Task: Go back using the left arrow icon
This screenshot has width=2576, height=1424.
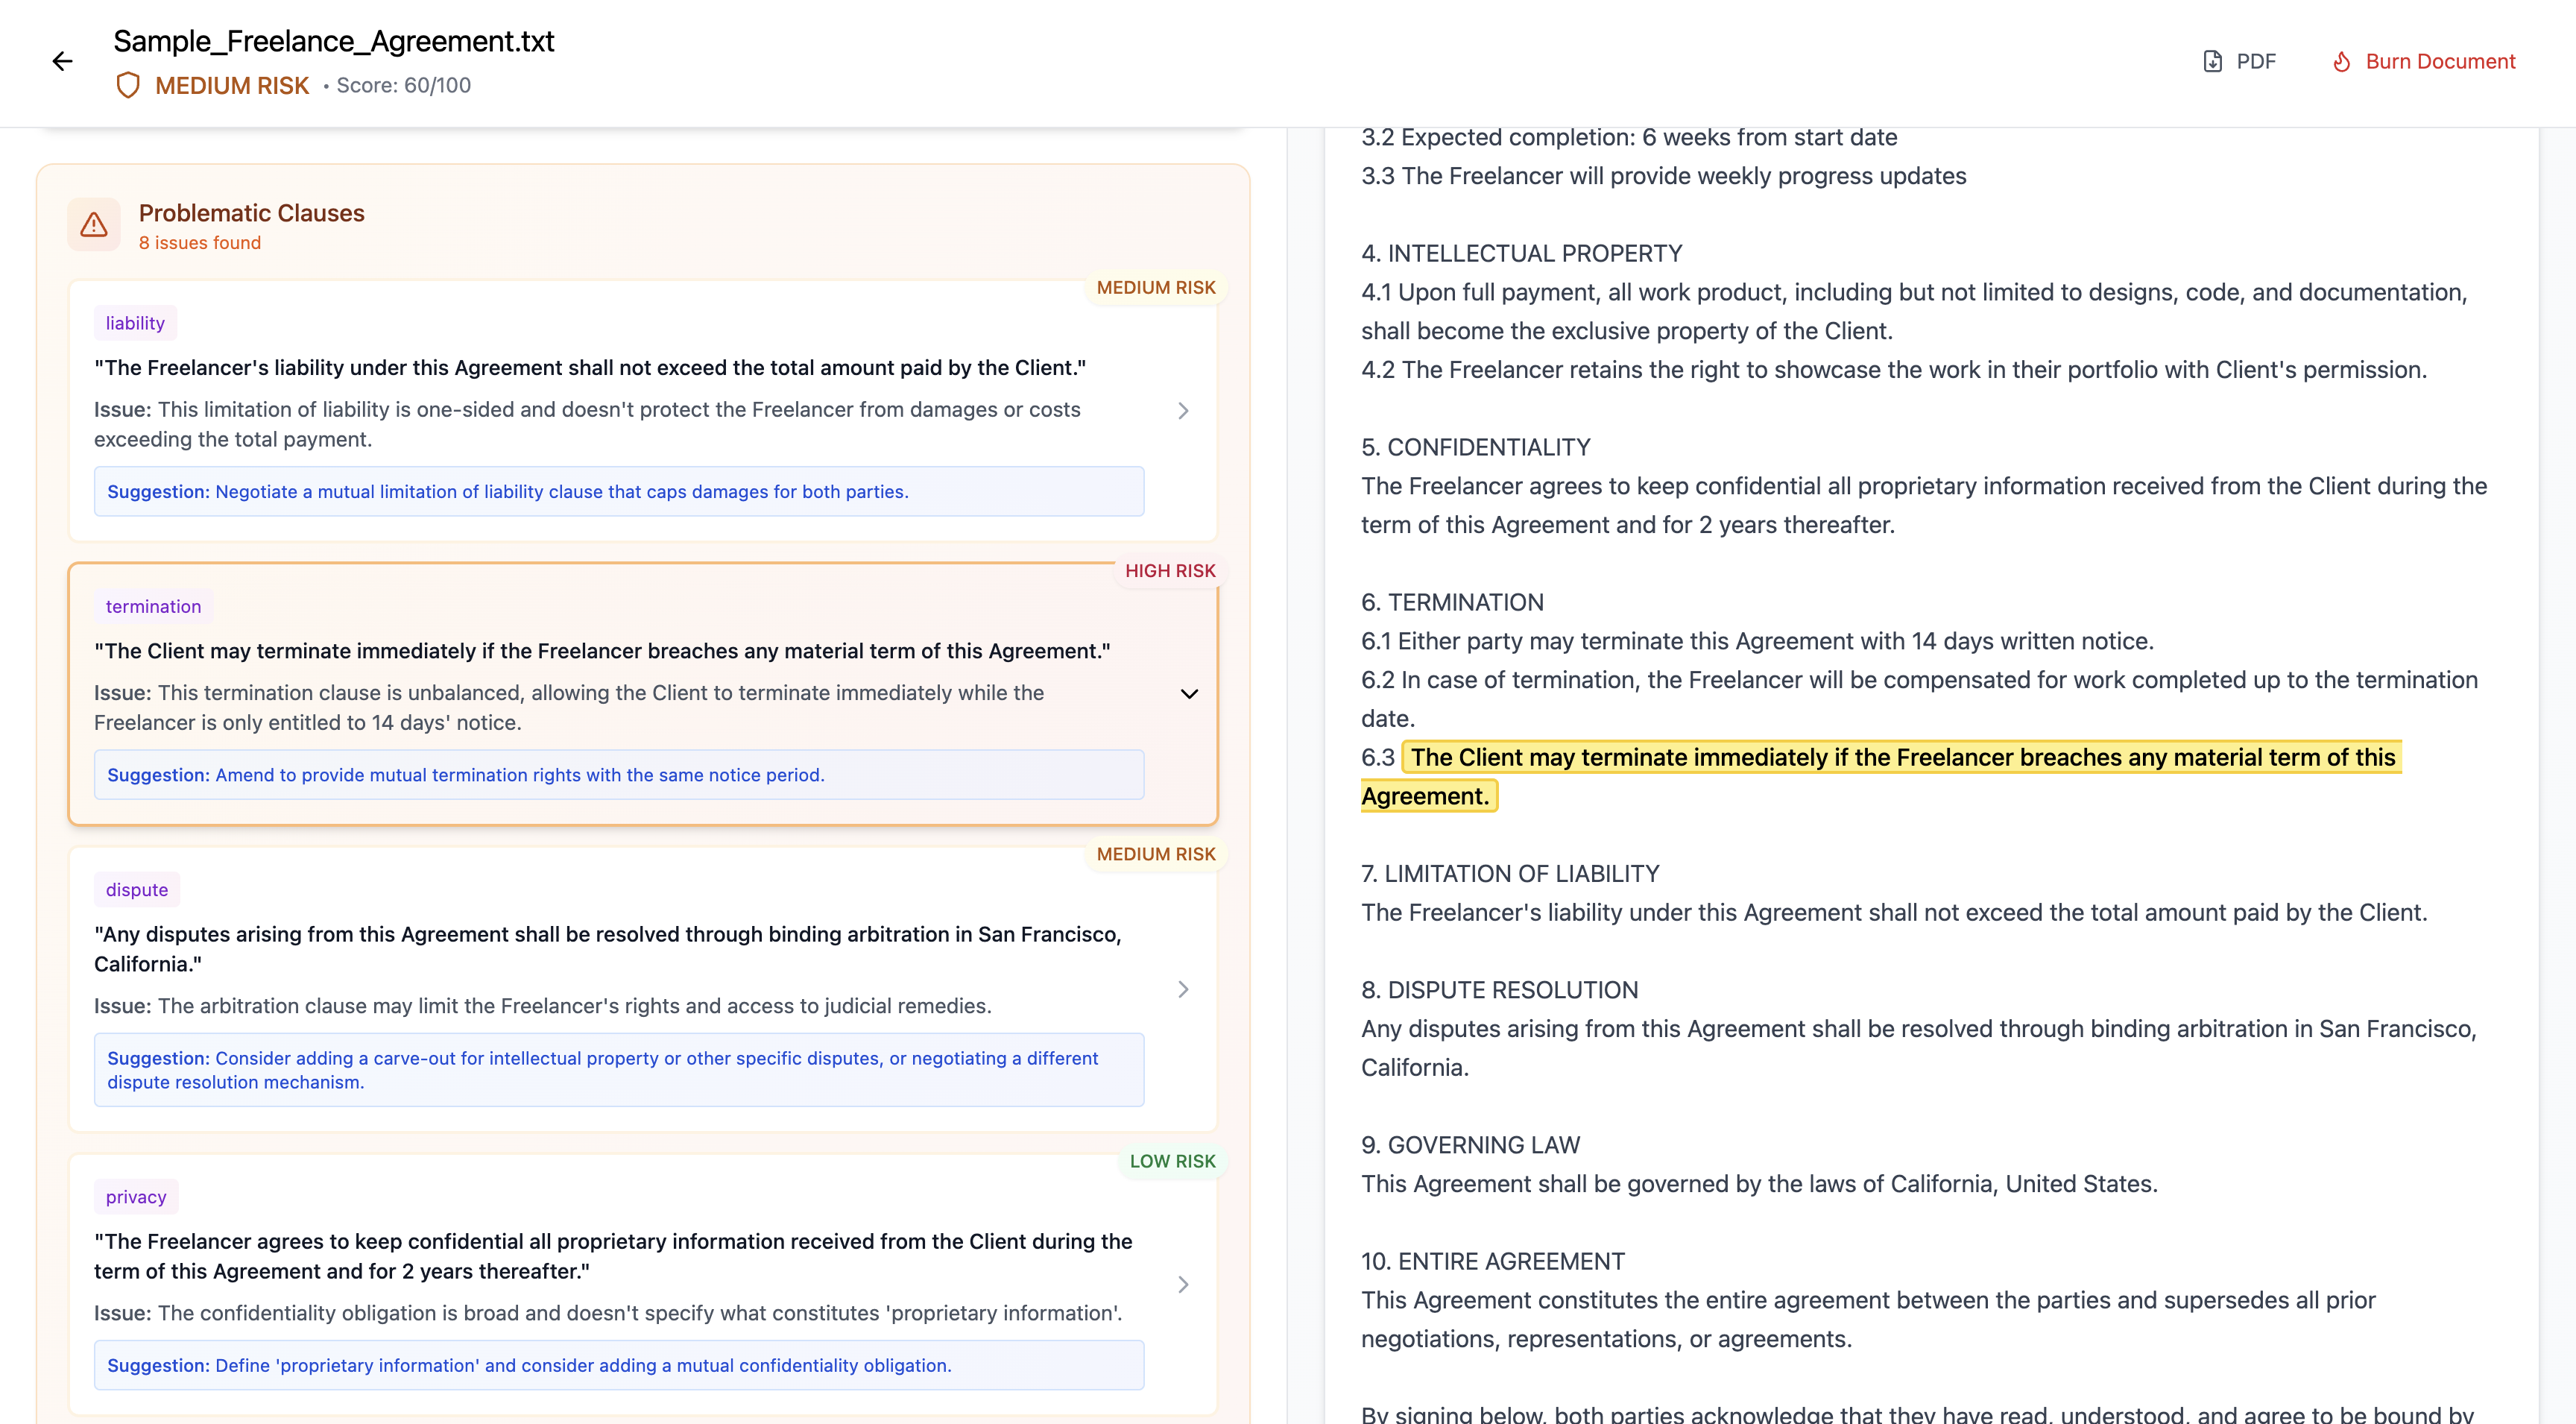Action: (x=62, y=62)
